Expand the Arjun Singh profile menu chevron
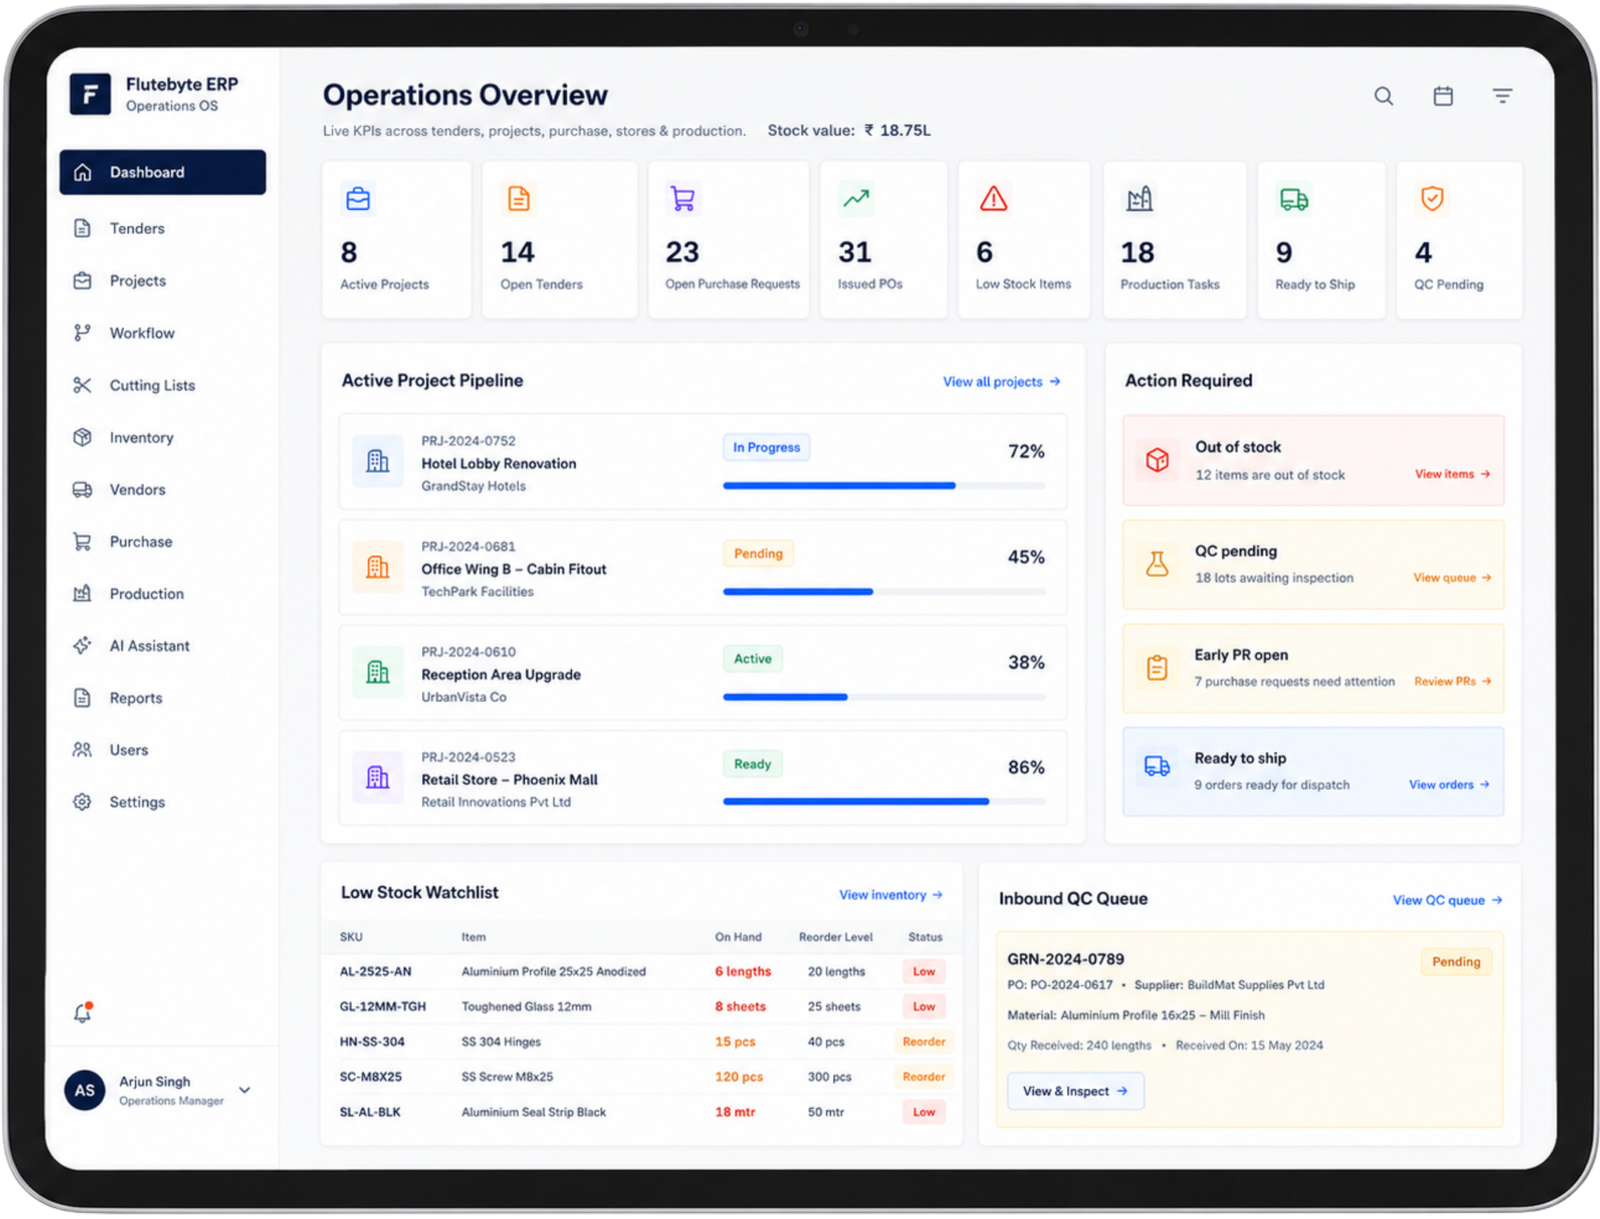Image resolution: width=1600 pixels, height=1219 pixels. (x=245, y=1090)
